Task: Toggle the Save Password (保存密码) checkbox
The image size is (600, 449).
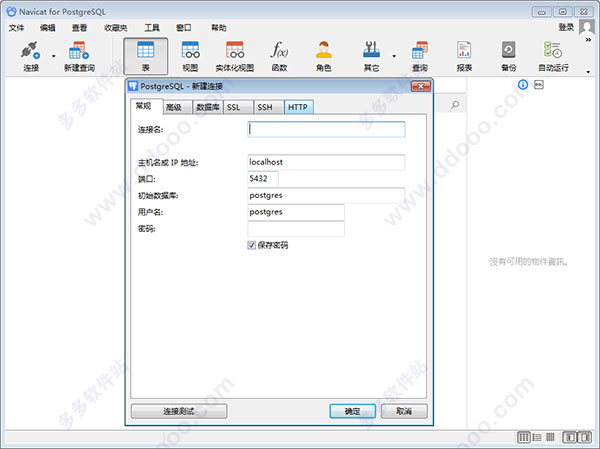Action: pyautogui.click(x=251, y=245)
